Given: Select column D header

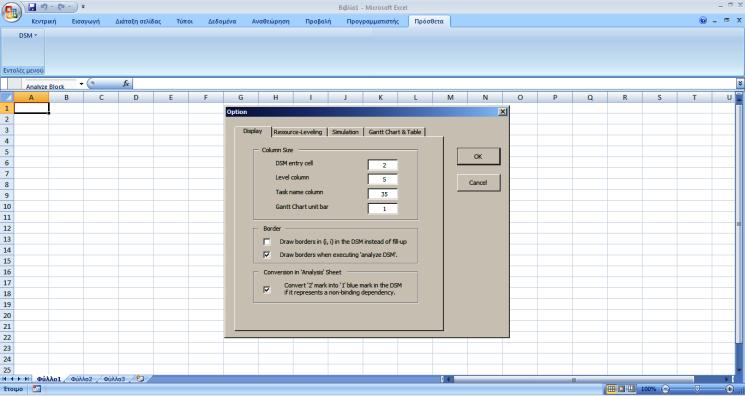Looking at the screenshot, I should tap(136, 97).
